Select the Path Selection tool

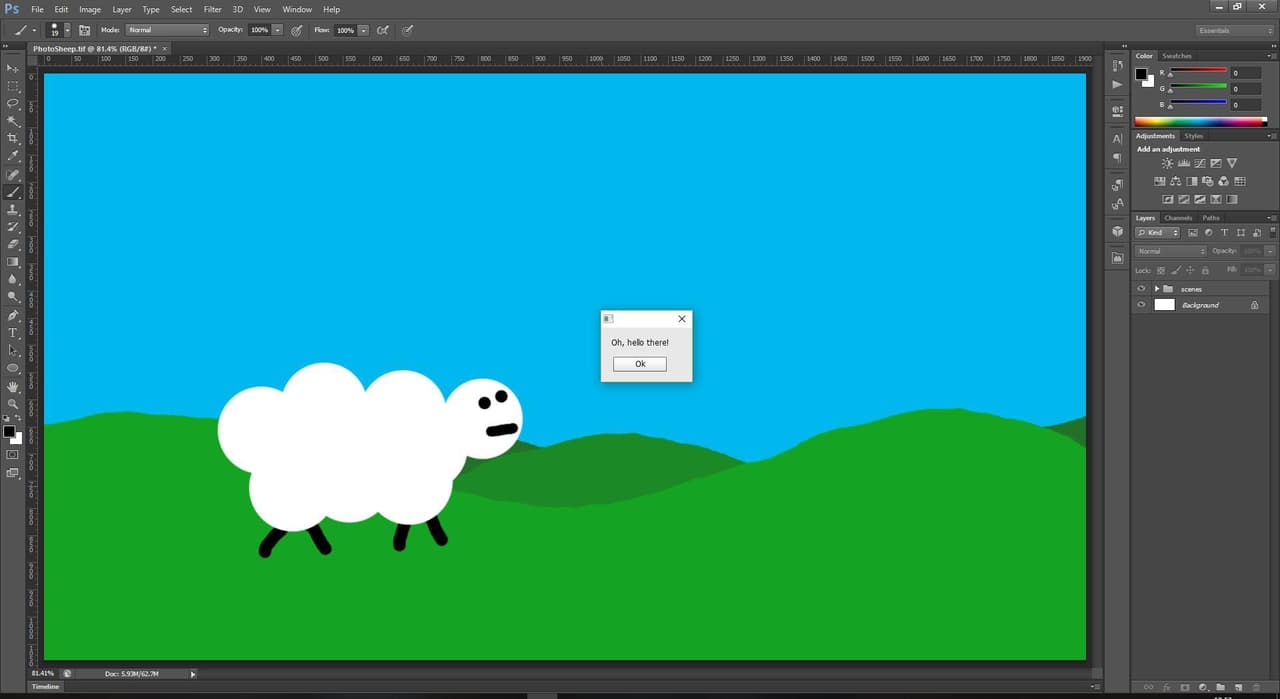coord(13,350)
